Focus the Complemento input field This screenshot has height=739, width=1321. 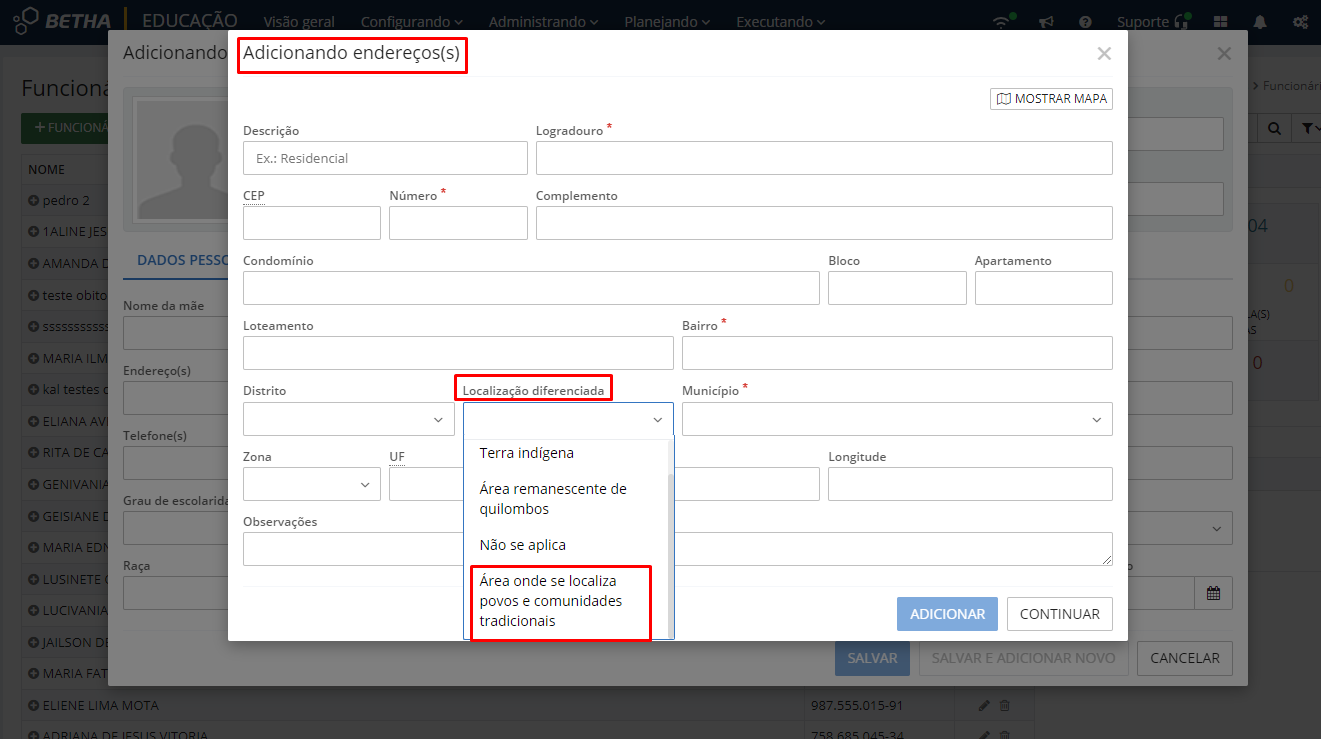824,223
